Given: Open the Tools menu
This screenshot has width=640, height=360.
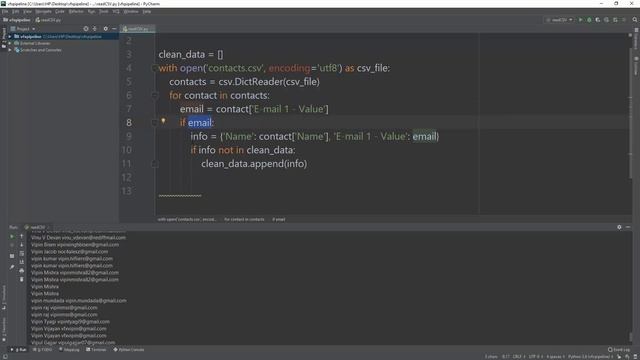Looking at the screenshot, I should pos(104,11).
